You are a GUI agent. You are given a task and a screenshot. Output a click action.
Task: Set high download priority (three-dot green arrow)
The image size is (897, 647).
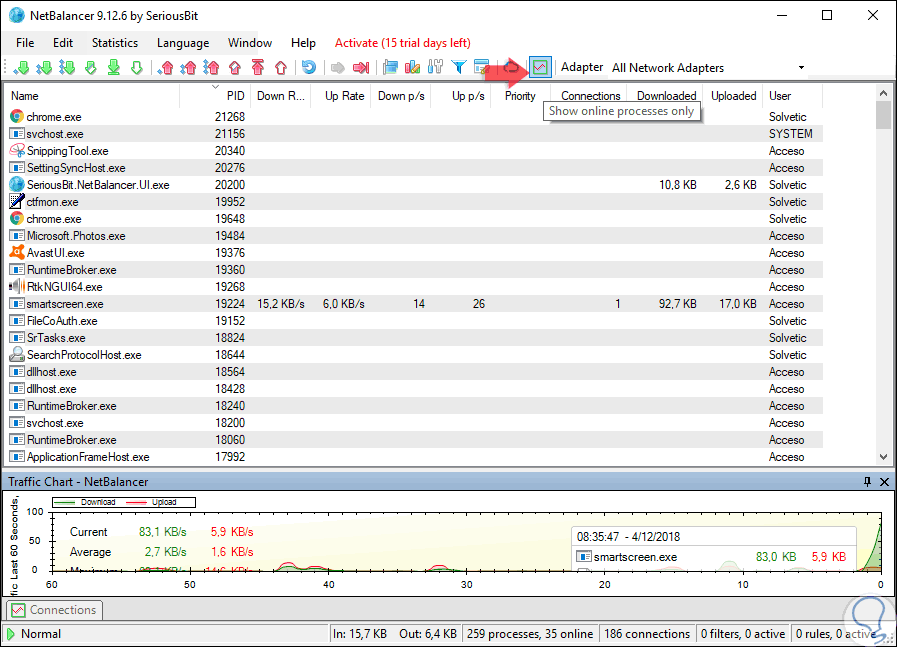[67, 68]
